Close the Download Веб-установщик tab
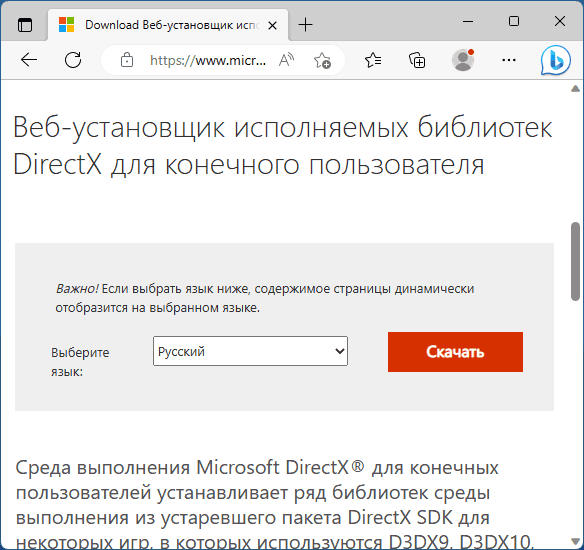 point(273,25)
